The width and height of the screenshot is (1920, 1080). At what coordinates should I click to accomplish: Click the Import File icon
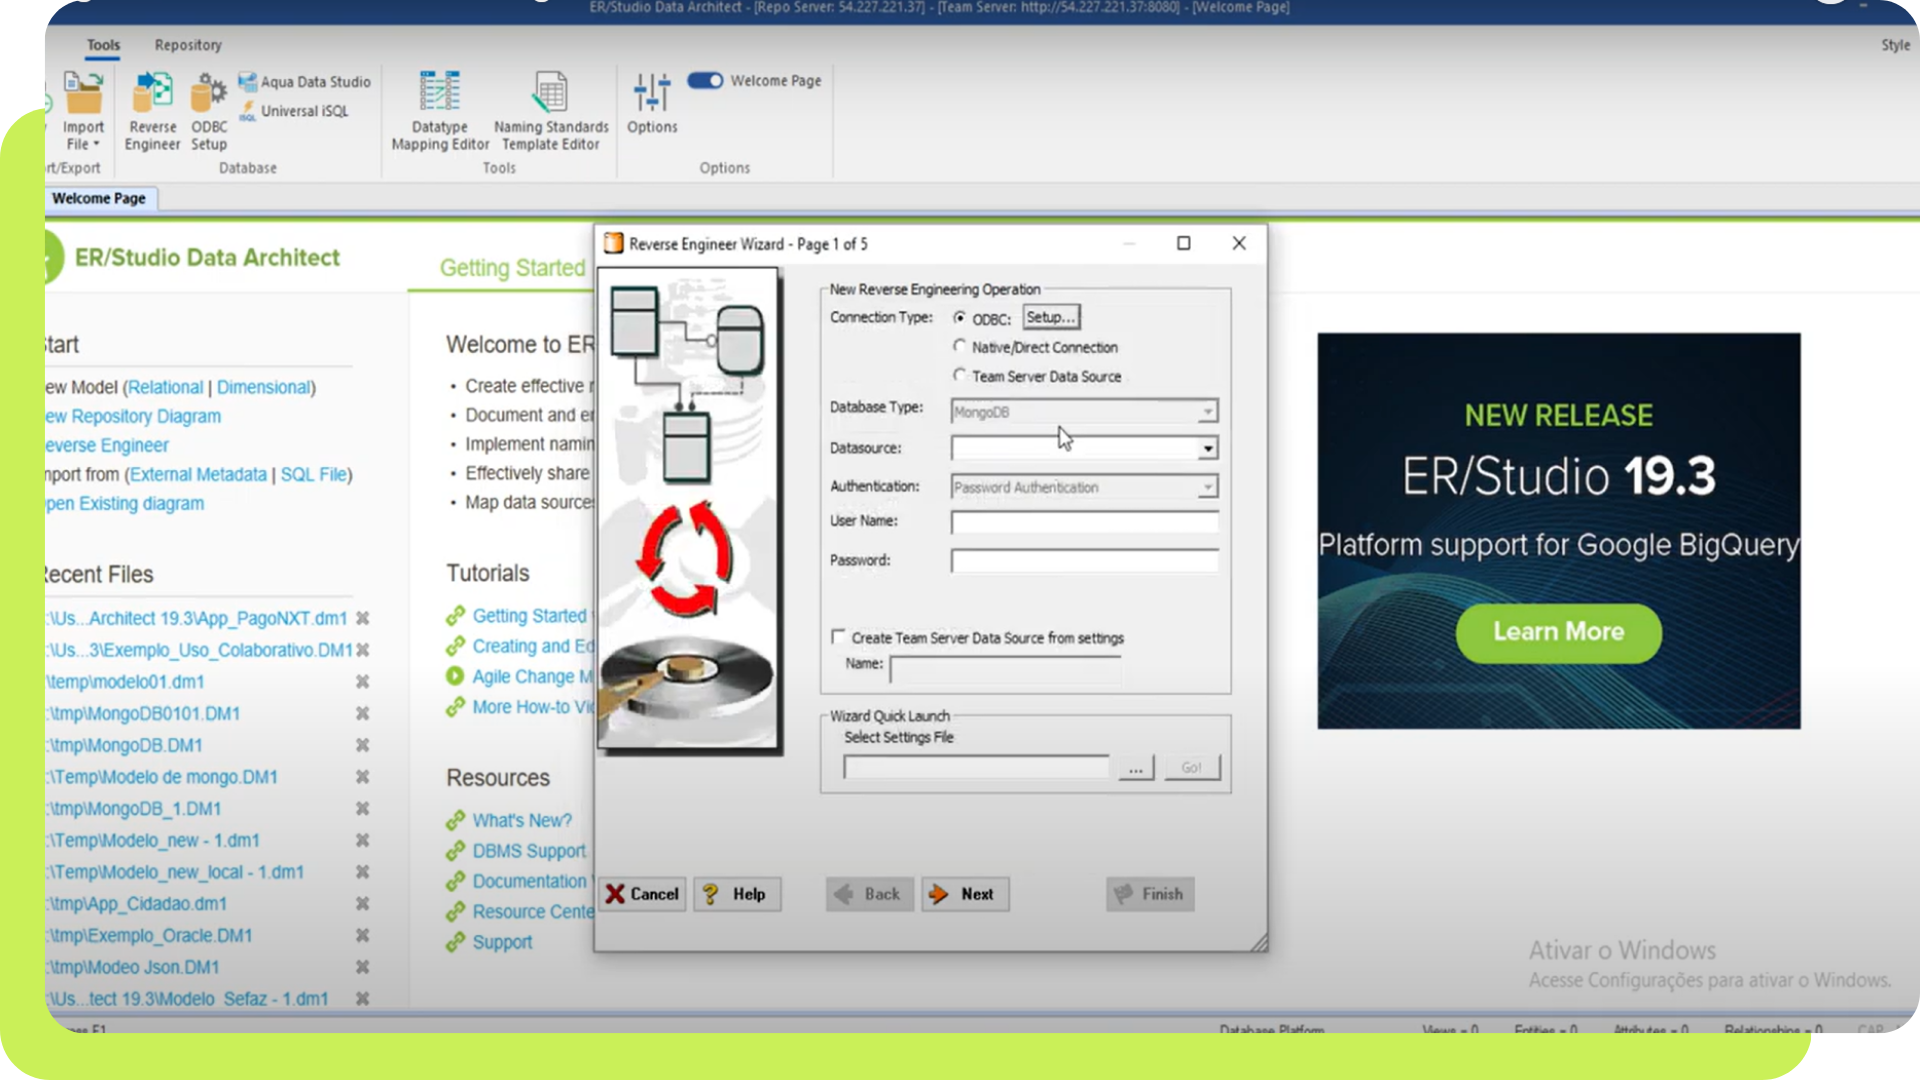[83, 92]
